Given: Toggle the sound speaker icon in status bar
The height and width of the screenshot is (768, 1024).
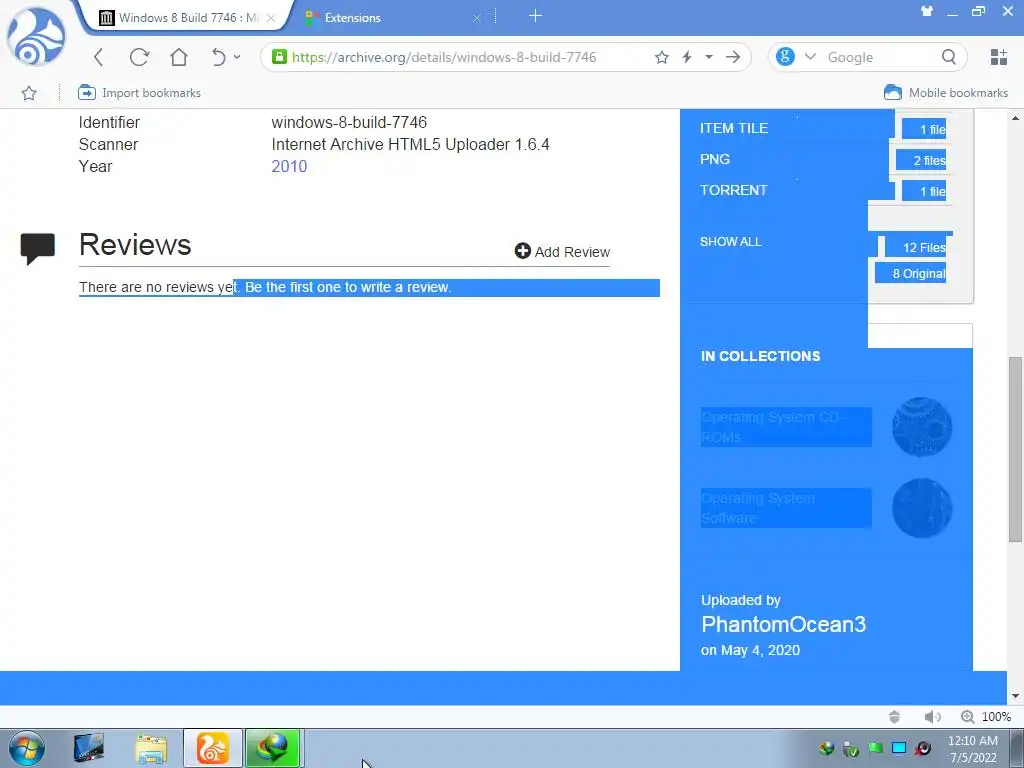Looking at the screenshot, I should (x=932, y=717).
